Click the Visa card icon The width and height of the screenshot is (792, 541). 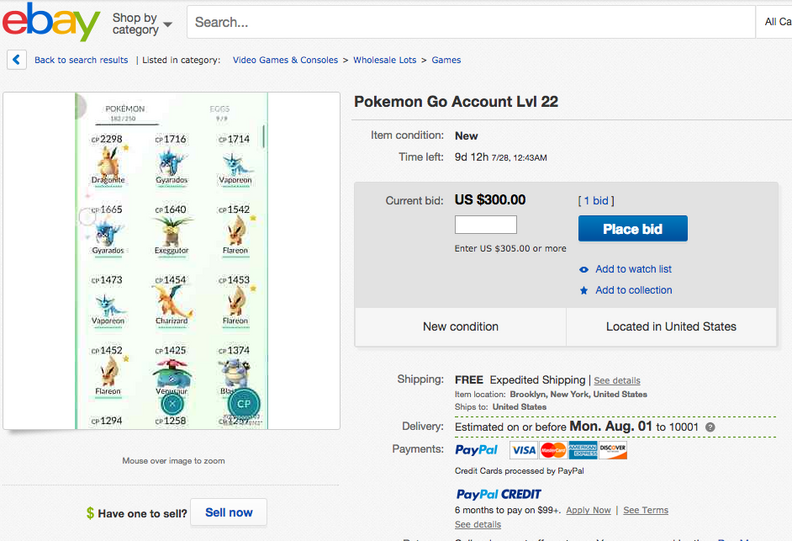tap(523, 451)
